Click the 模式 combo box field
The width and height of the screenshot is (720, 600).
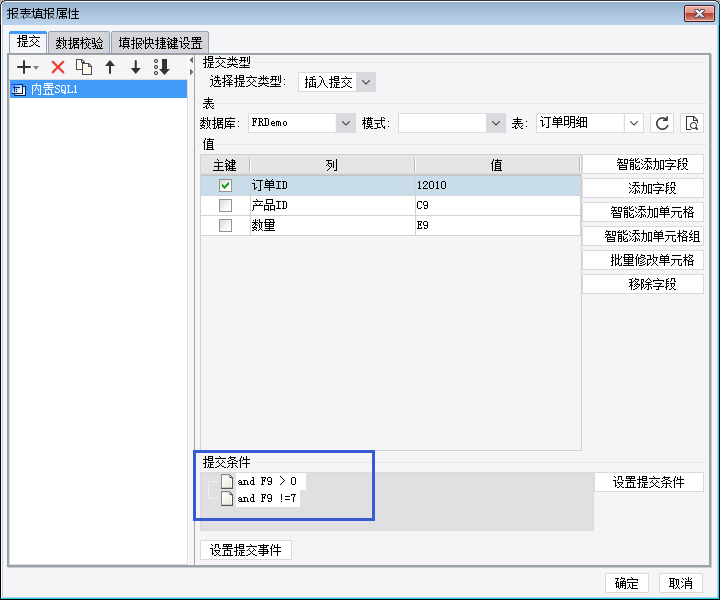pyautogui.click(x=451, y=123)
